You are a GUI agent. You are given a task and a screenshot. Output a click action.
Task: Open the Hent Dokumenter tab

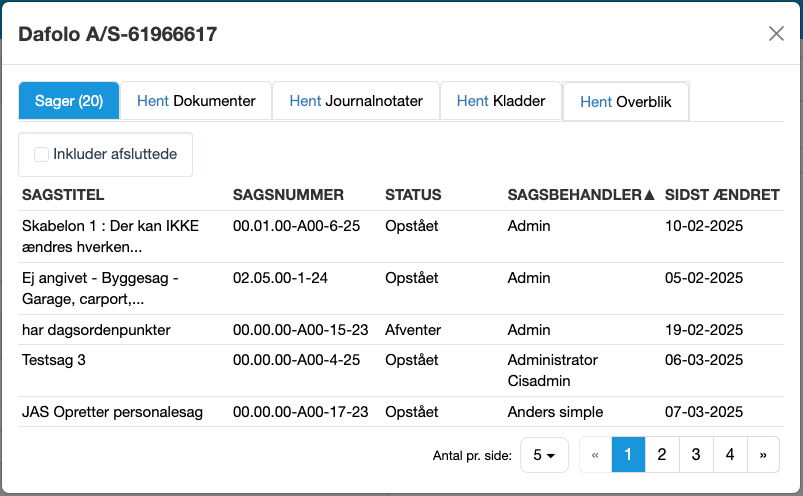[x=196, y=101]
